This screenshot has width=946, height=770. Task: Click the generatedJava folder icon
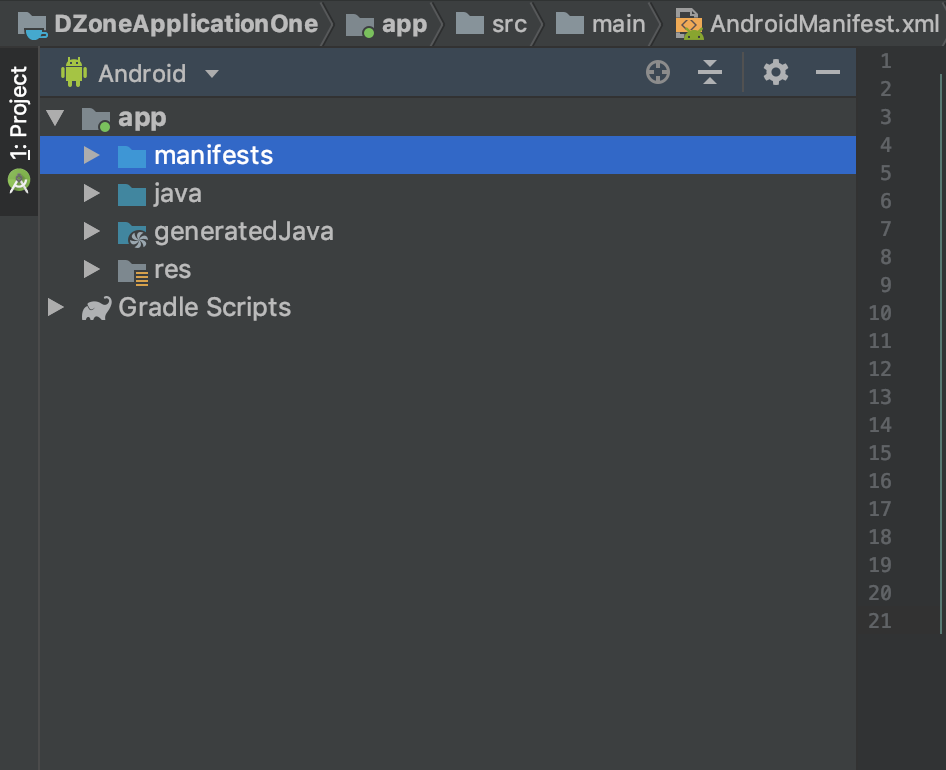[x=132, y=233]
